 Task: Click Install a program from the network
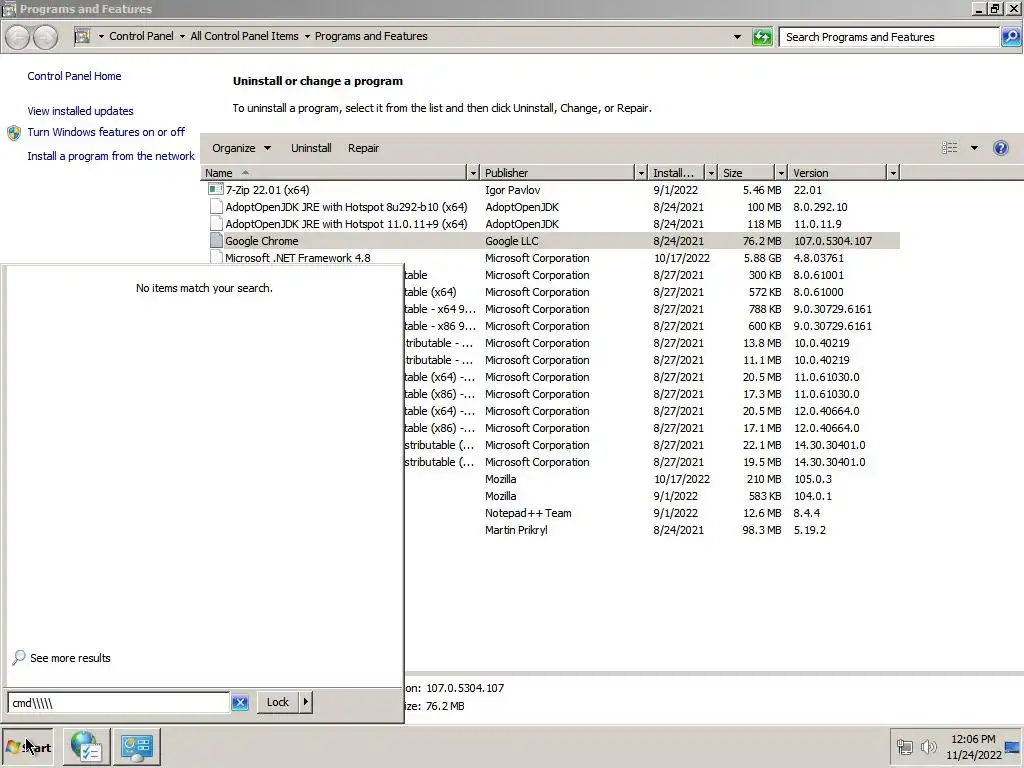(x=111, y=156)
